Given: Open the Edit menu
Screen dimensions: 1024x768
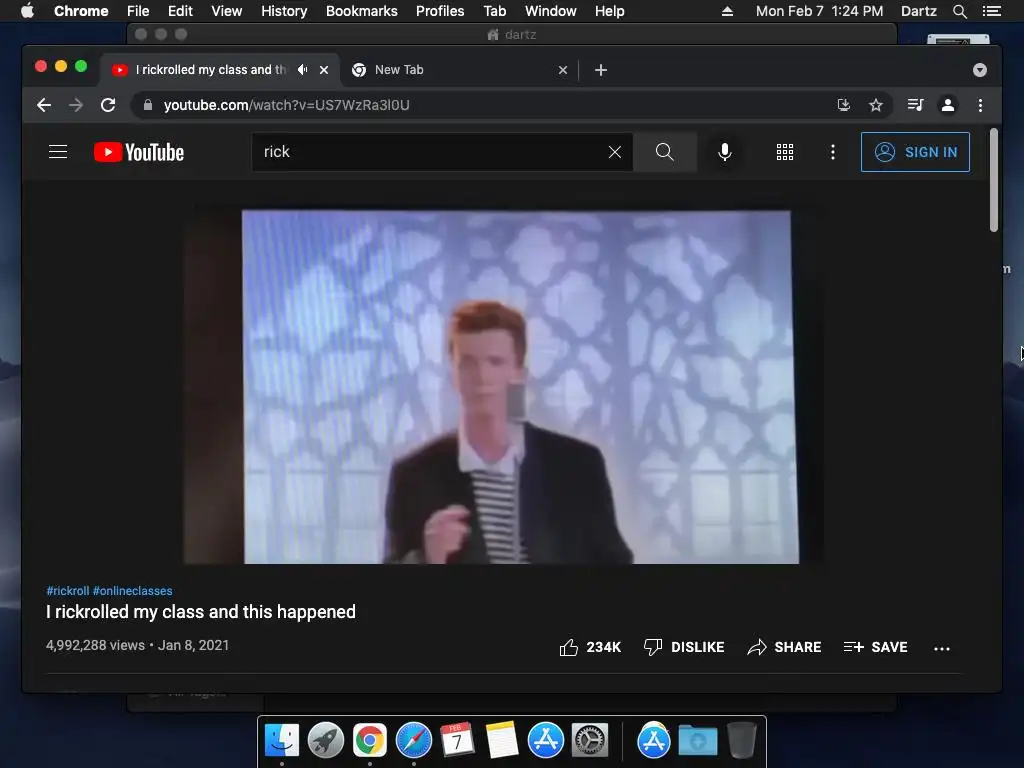Looking at the screenshot, I should 180,11.
